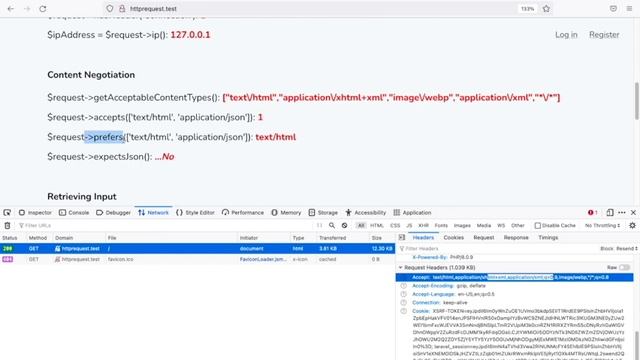
Task: Show the Request details tab
Action: (484, 238)
